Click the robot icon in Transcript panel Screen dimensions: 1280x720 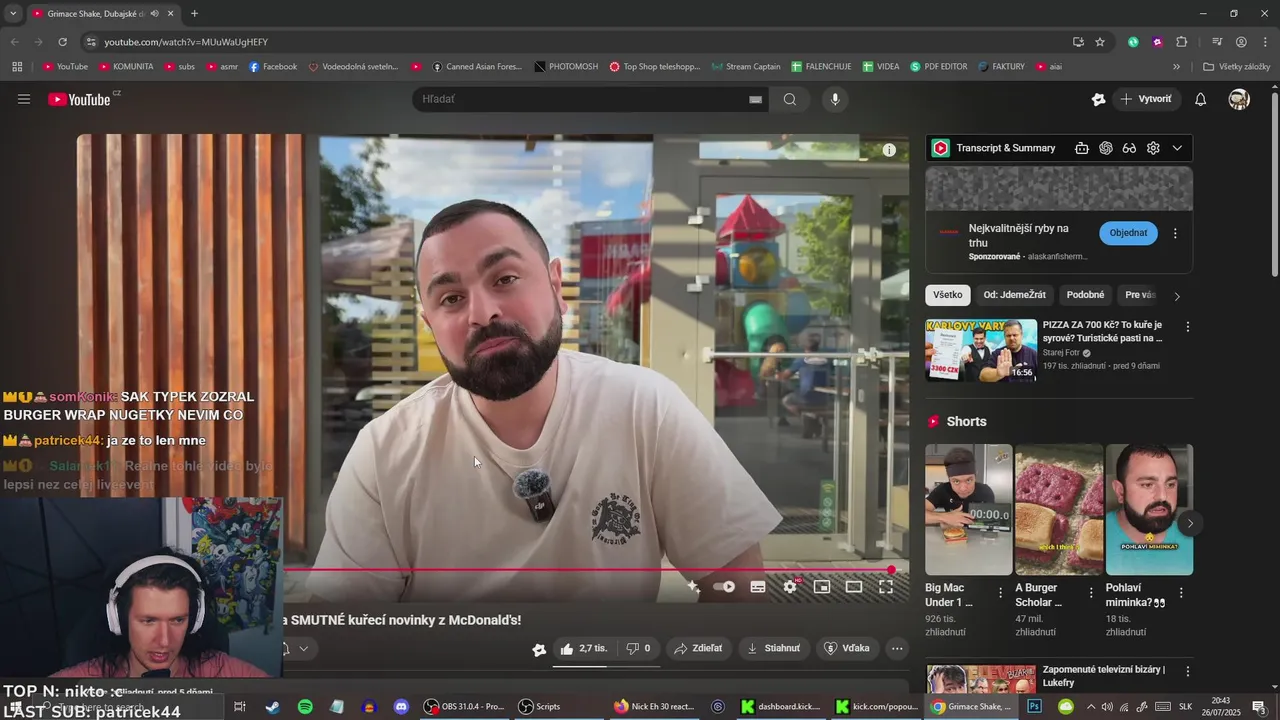point(1082,148)
